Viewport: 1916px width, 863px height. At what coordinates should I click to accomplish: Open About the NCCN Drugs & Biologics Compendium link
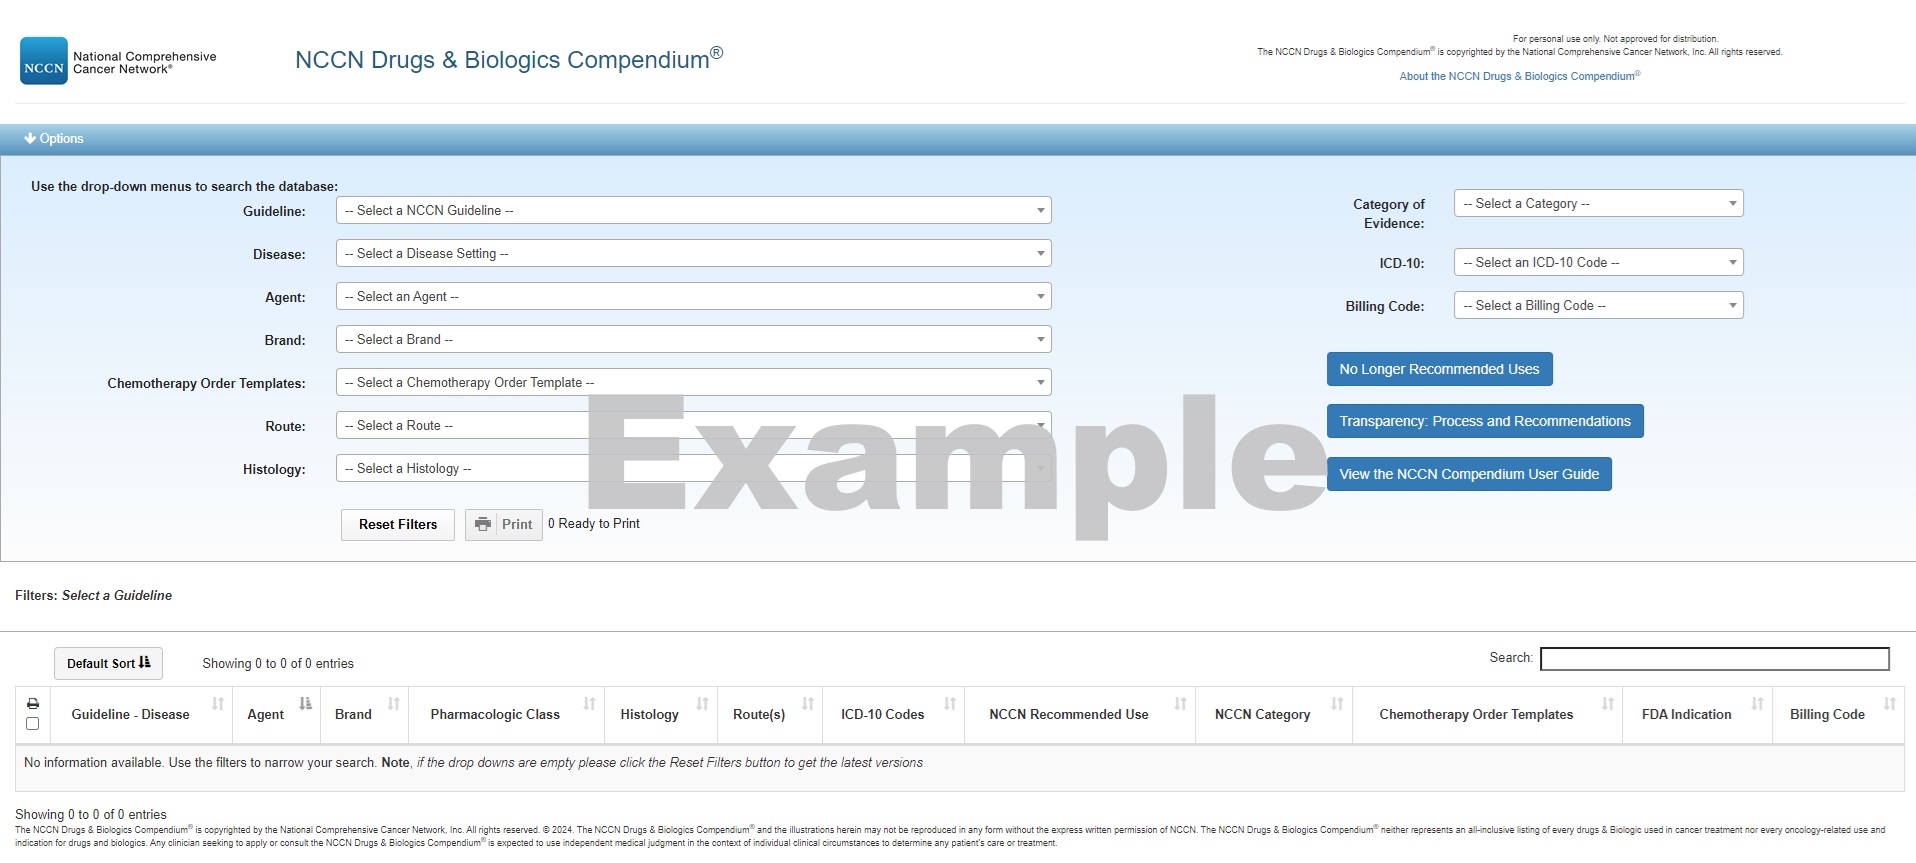[x=1520, y=76]
